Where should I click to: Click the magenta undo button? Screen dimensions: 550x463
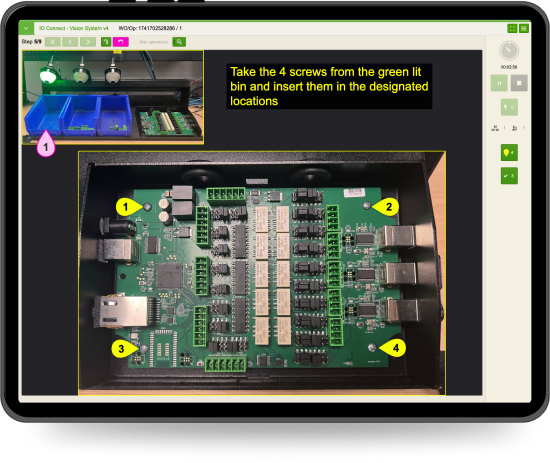coord(121,42)
